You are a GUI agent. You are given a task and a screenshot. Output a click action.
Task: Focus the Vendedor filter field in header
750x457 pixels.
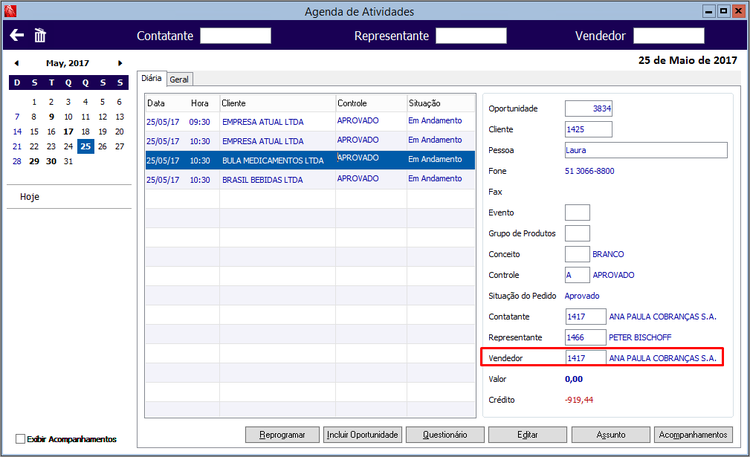pos(669,36)
